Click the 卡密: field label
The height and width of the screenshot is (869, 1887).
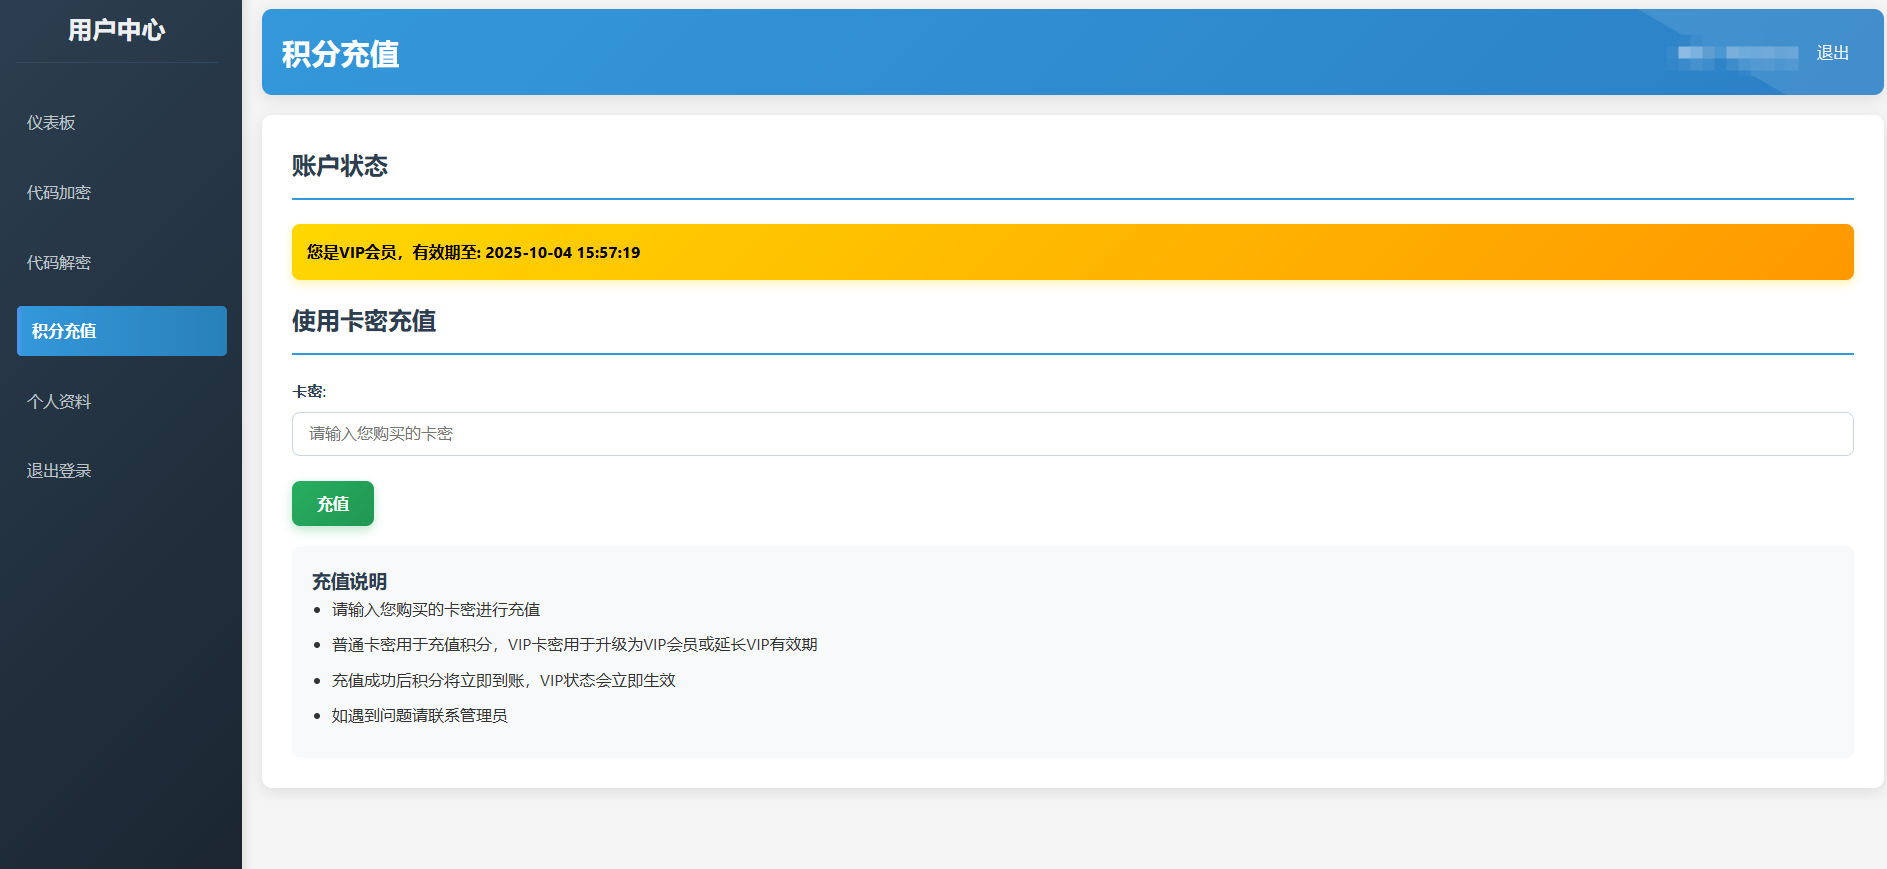[309, 391]
